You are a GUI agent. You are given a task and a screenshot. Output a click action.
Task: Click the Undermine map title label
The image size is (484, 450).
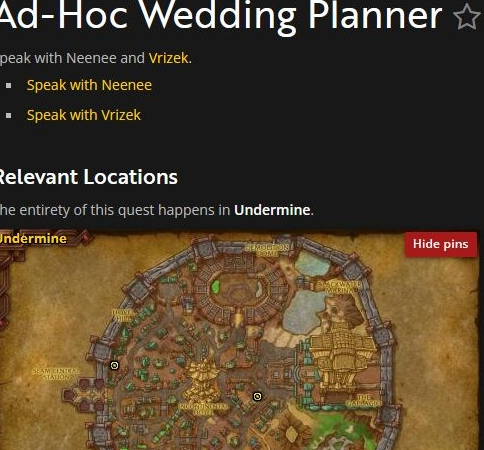[32, 239]
